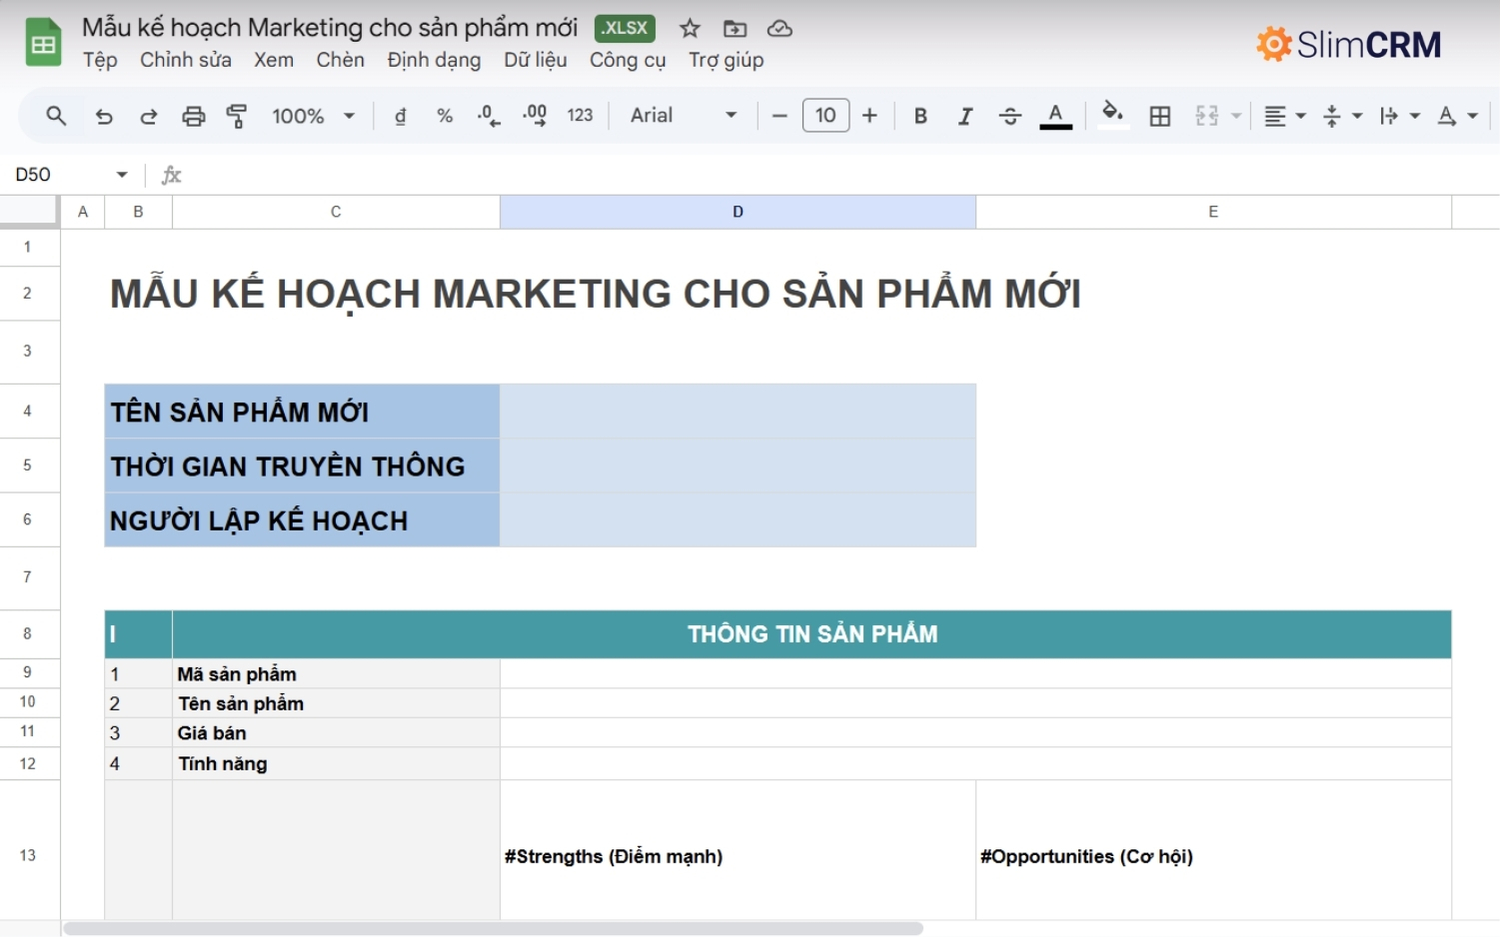This screenshot has height=937, width=1500.
Task: Open more number formats (123)
Action: (580, 116)
